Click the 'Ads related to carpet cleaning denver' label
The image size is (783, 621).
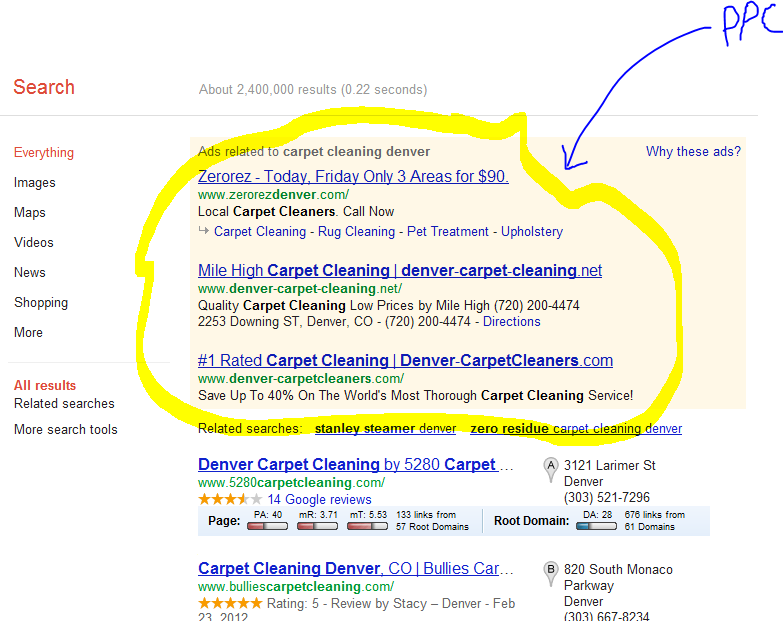coord(314,151)
